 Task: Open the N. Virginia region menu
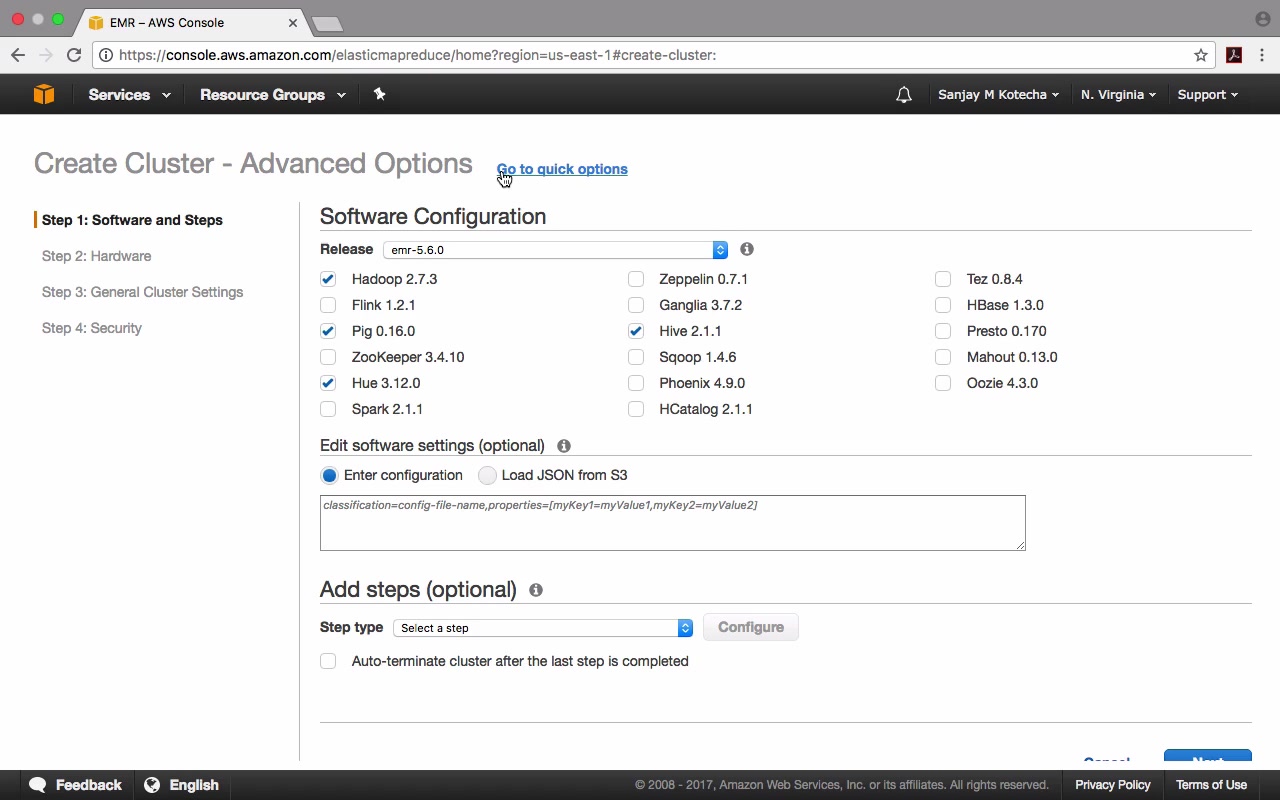point(1118,95)
